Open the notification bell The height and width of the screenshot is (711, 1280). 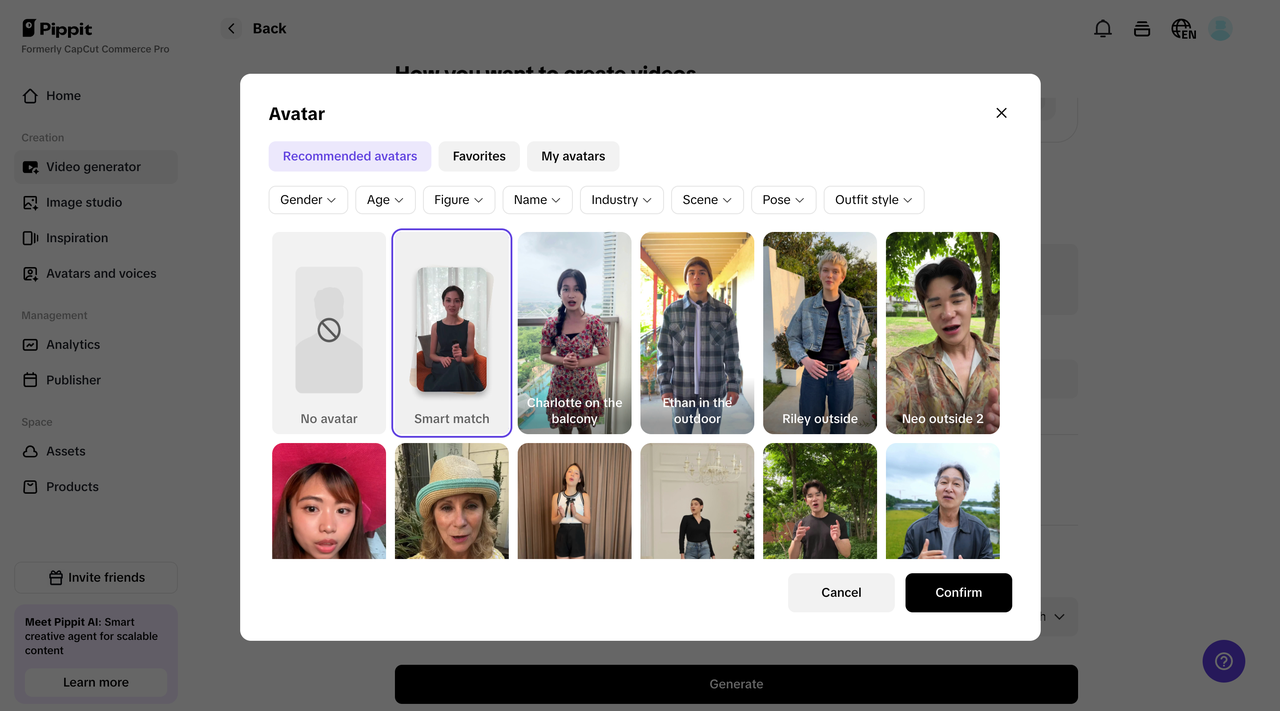pos(1103,28)
